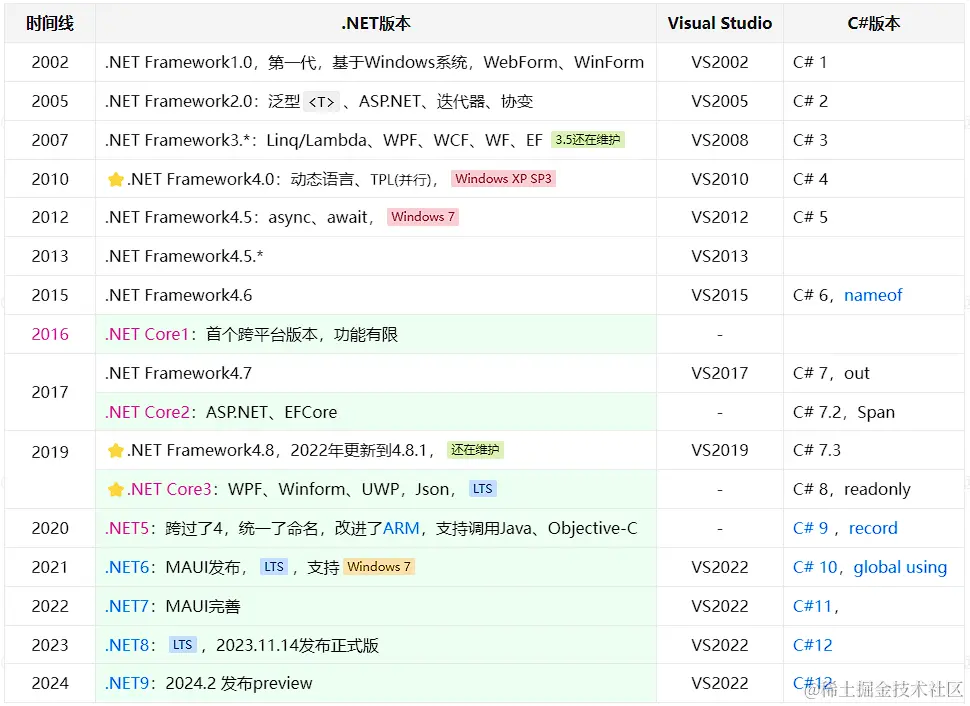Click the VS2012 cell

720,218
